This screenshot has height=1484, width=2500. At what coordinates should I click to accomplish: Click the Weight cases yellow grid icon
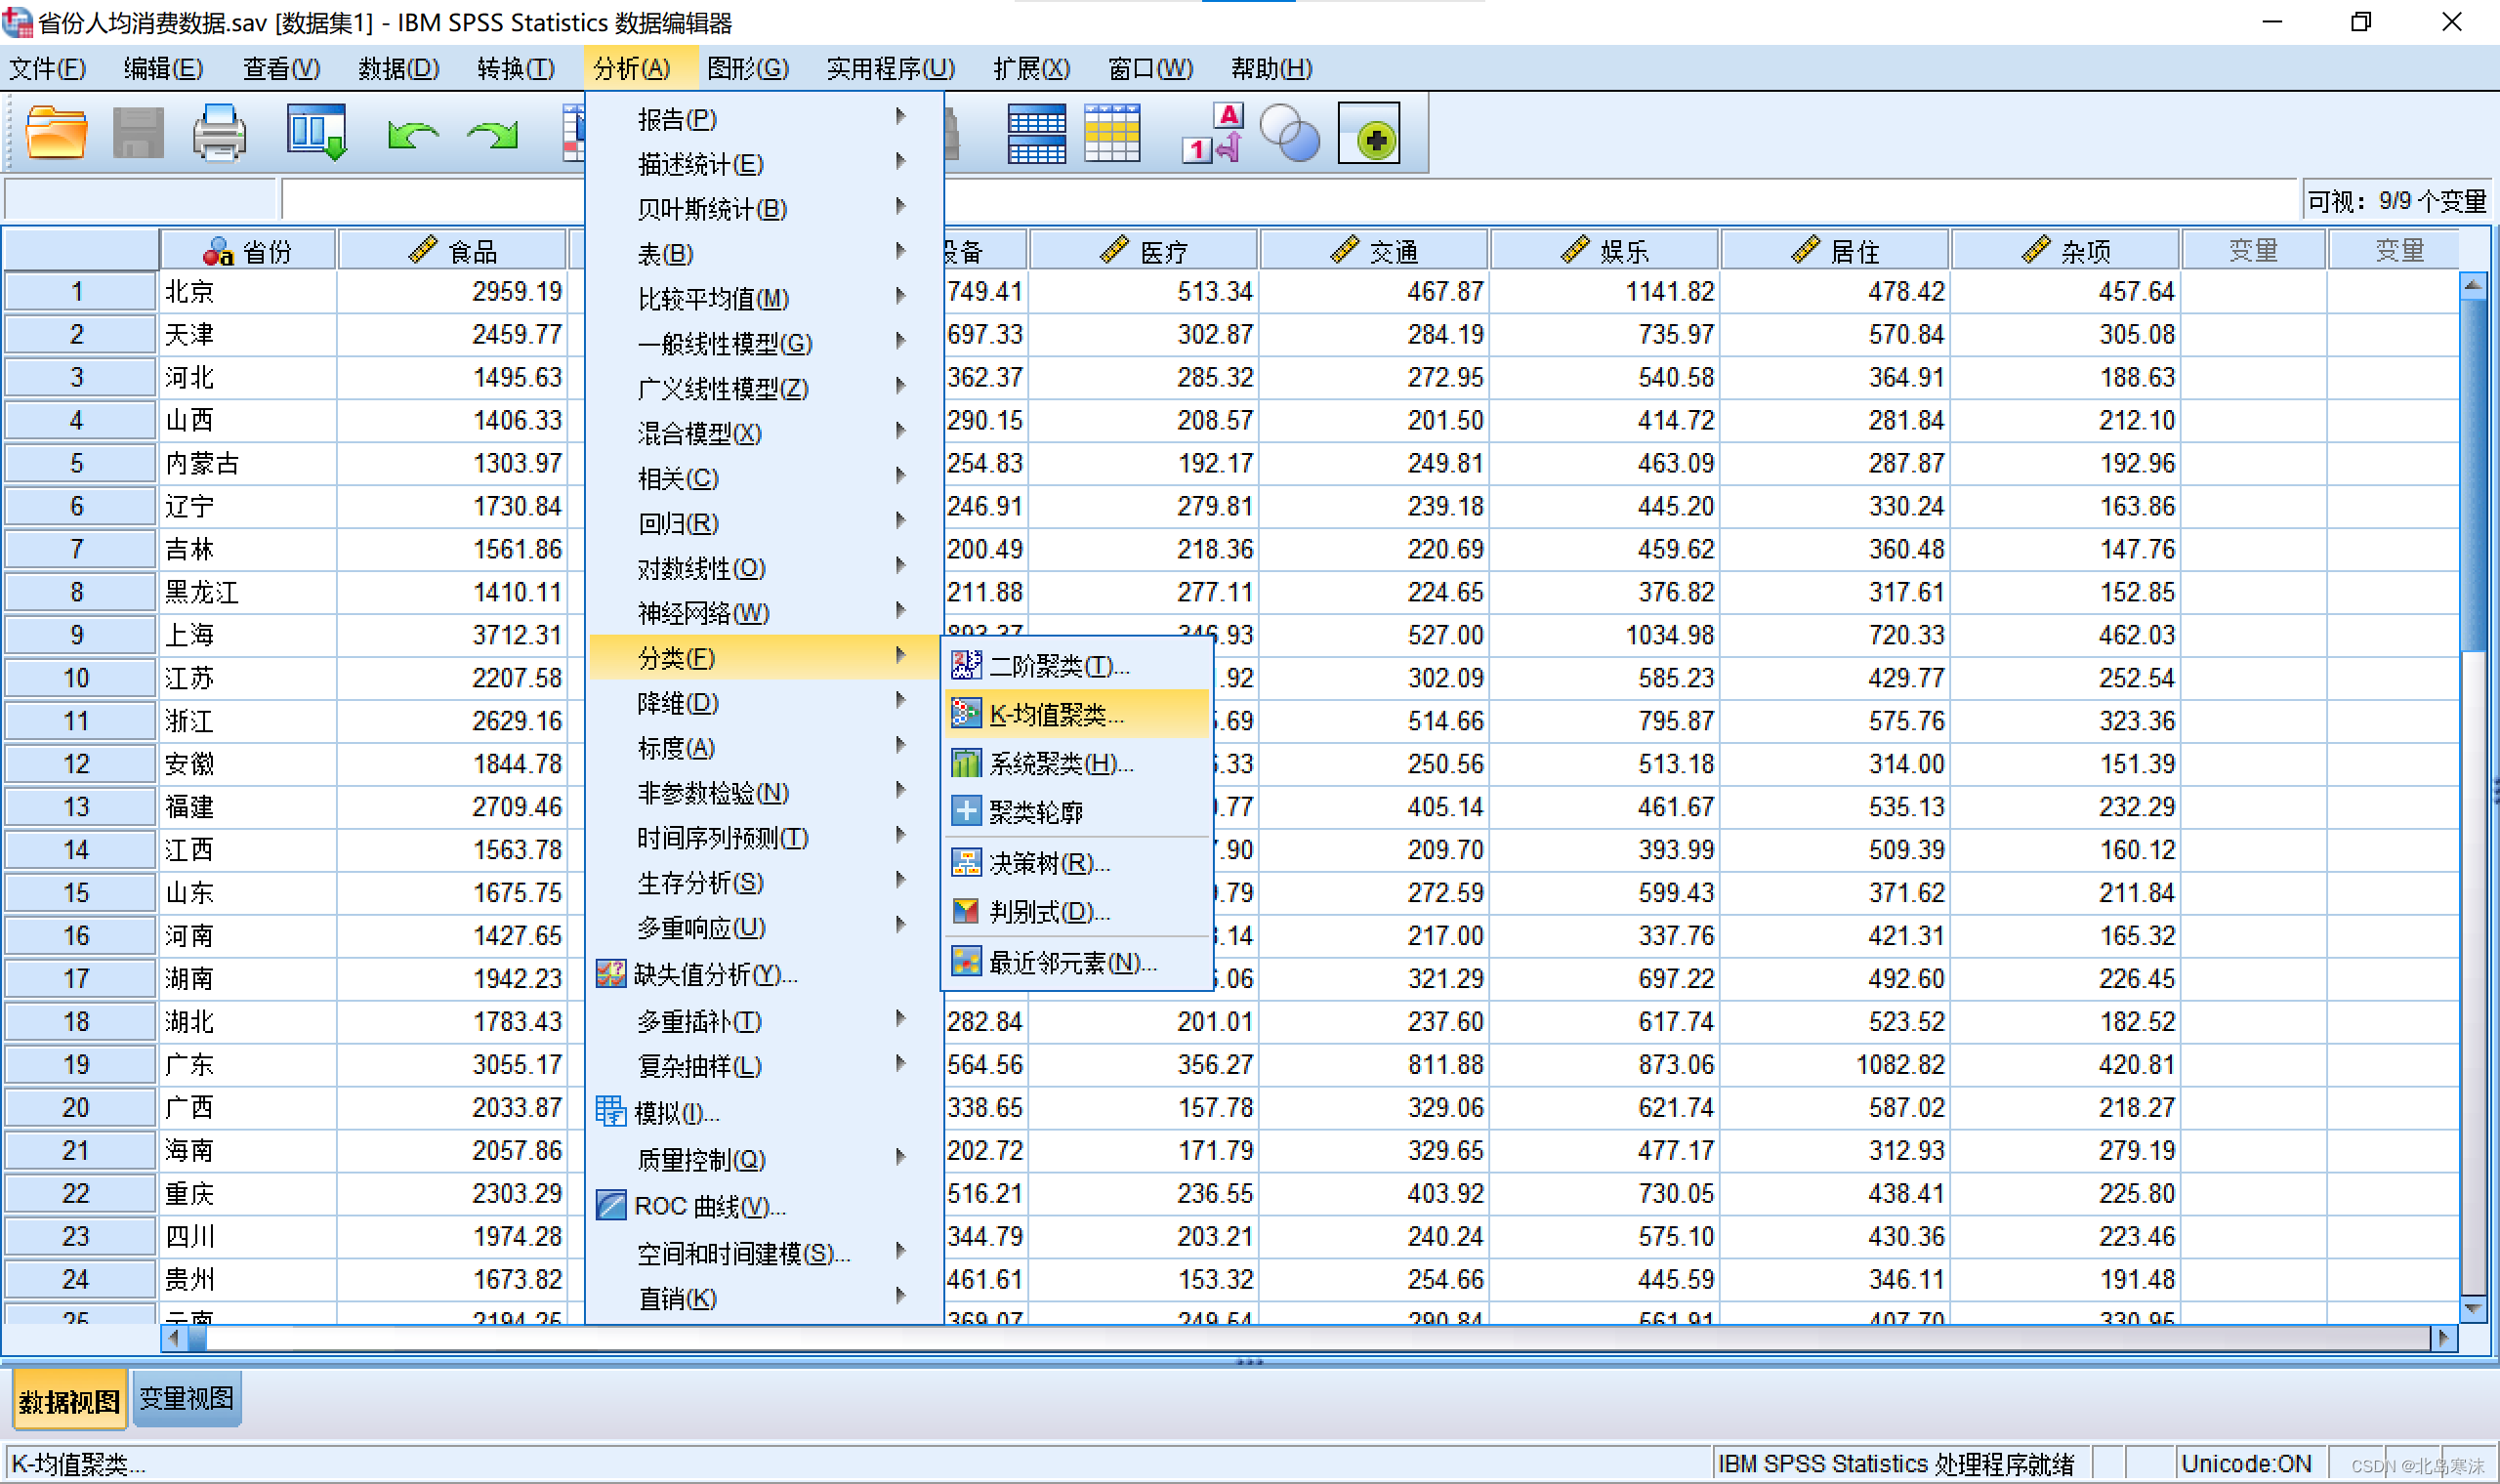point(1112,133)
